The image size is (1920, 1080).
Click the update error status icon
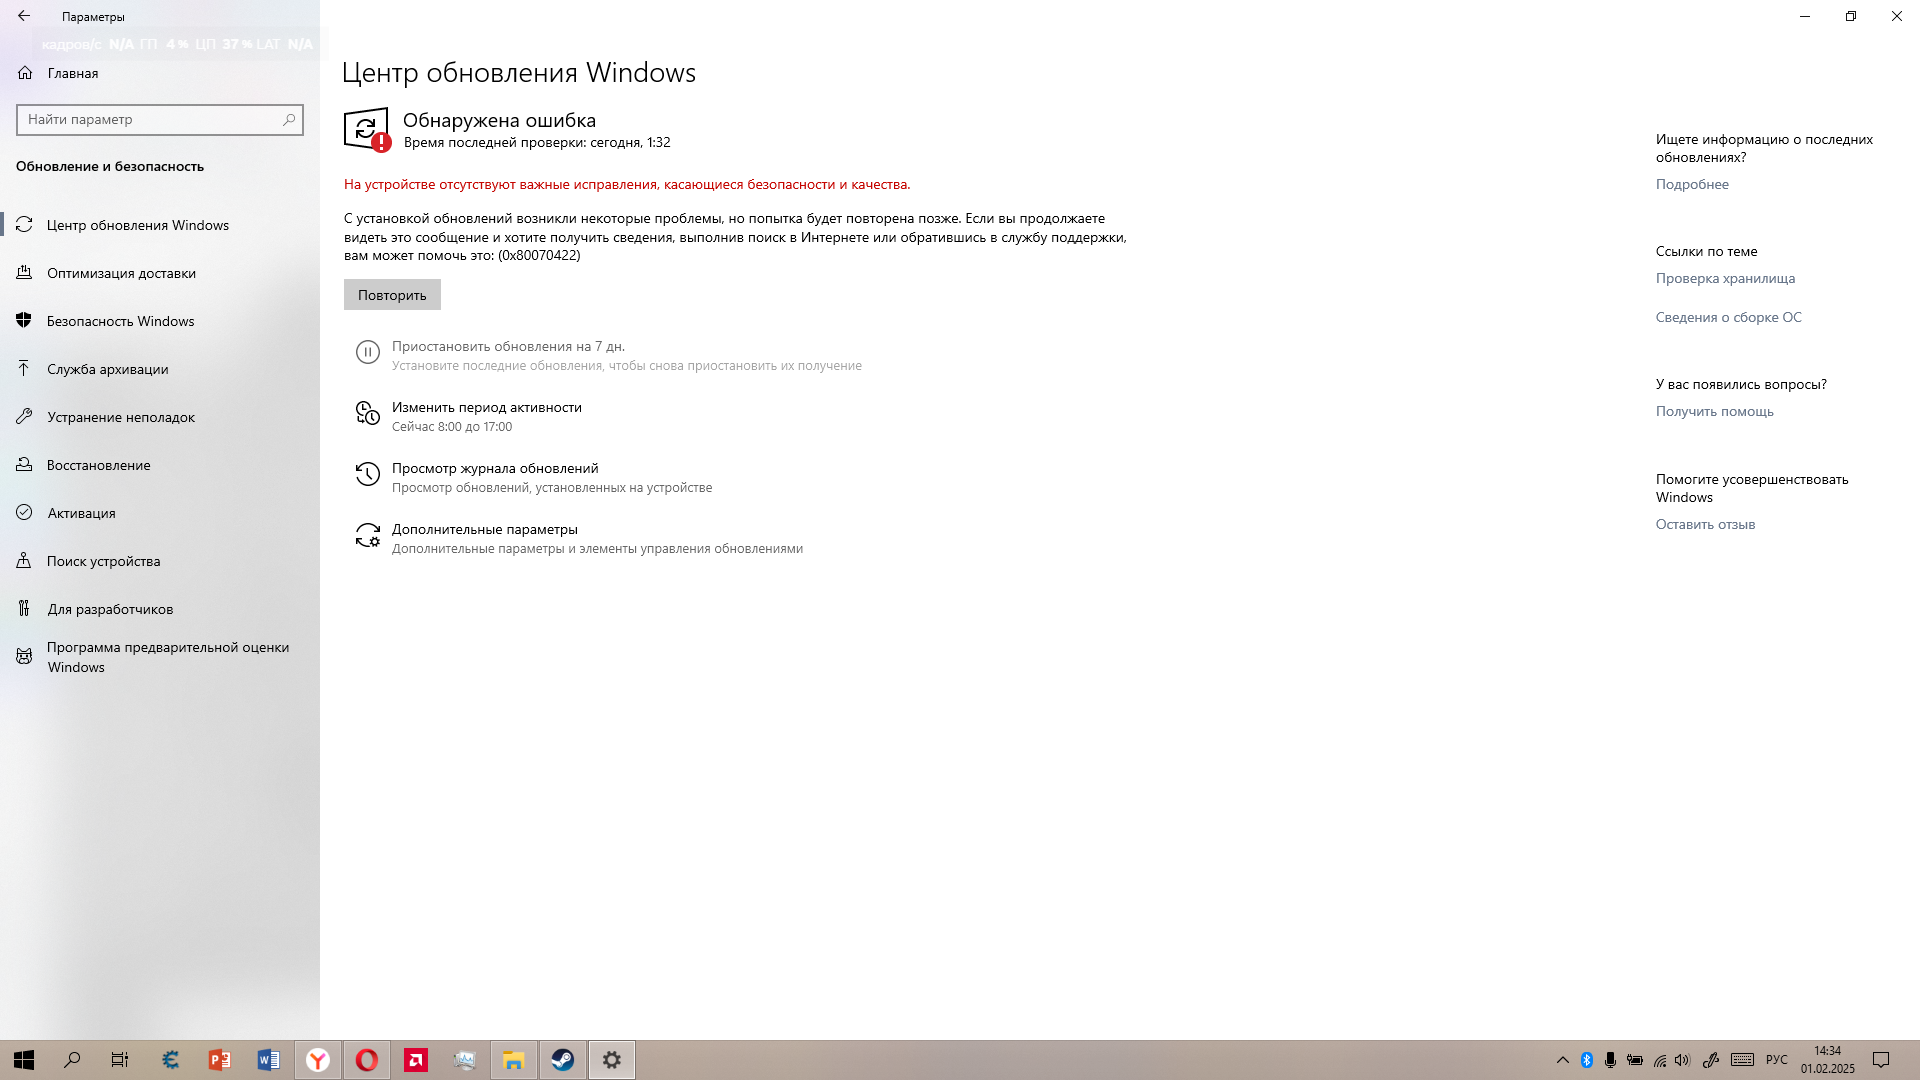point(367,130)
